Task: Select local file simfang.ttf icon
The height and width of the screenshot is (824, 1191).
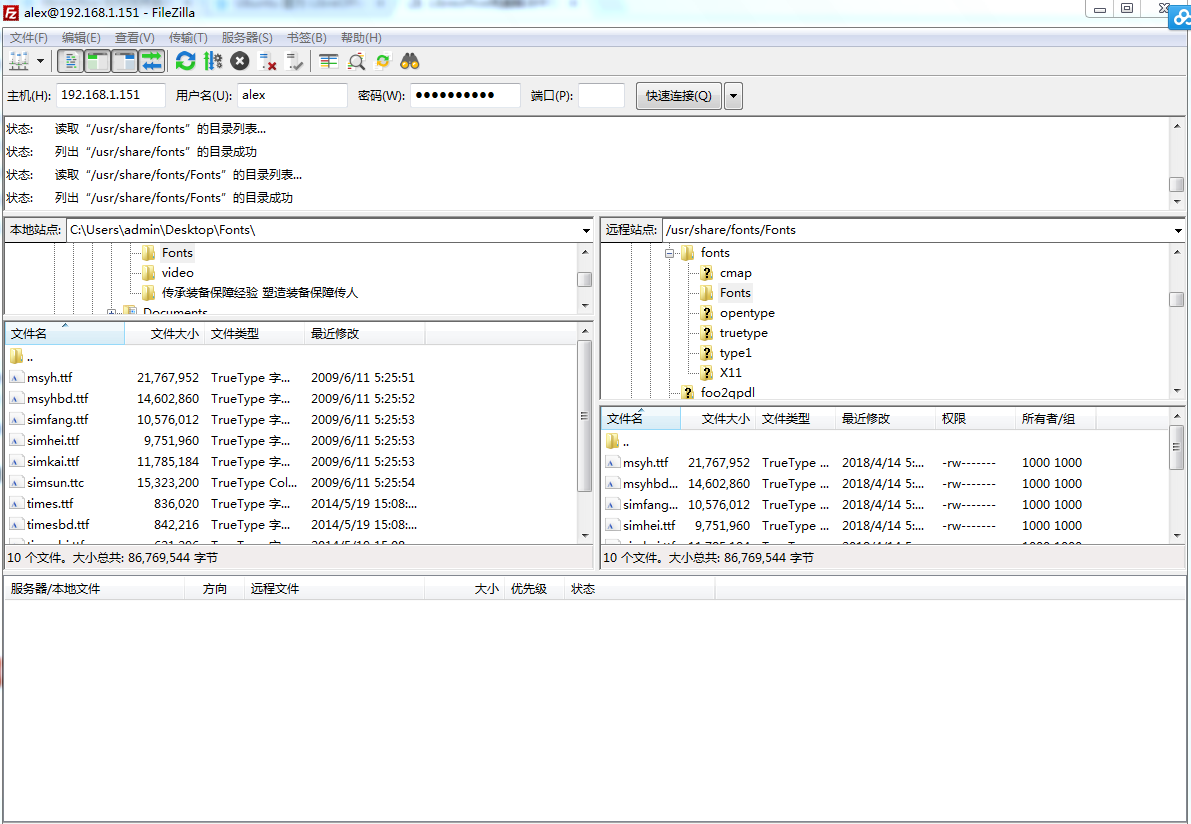Action: (16, 419)
